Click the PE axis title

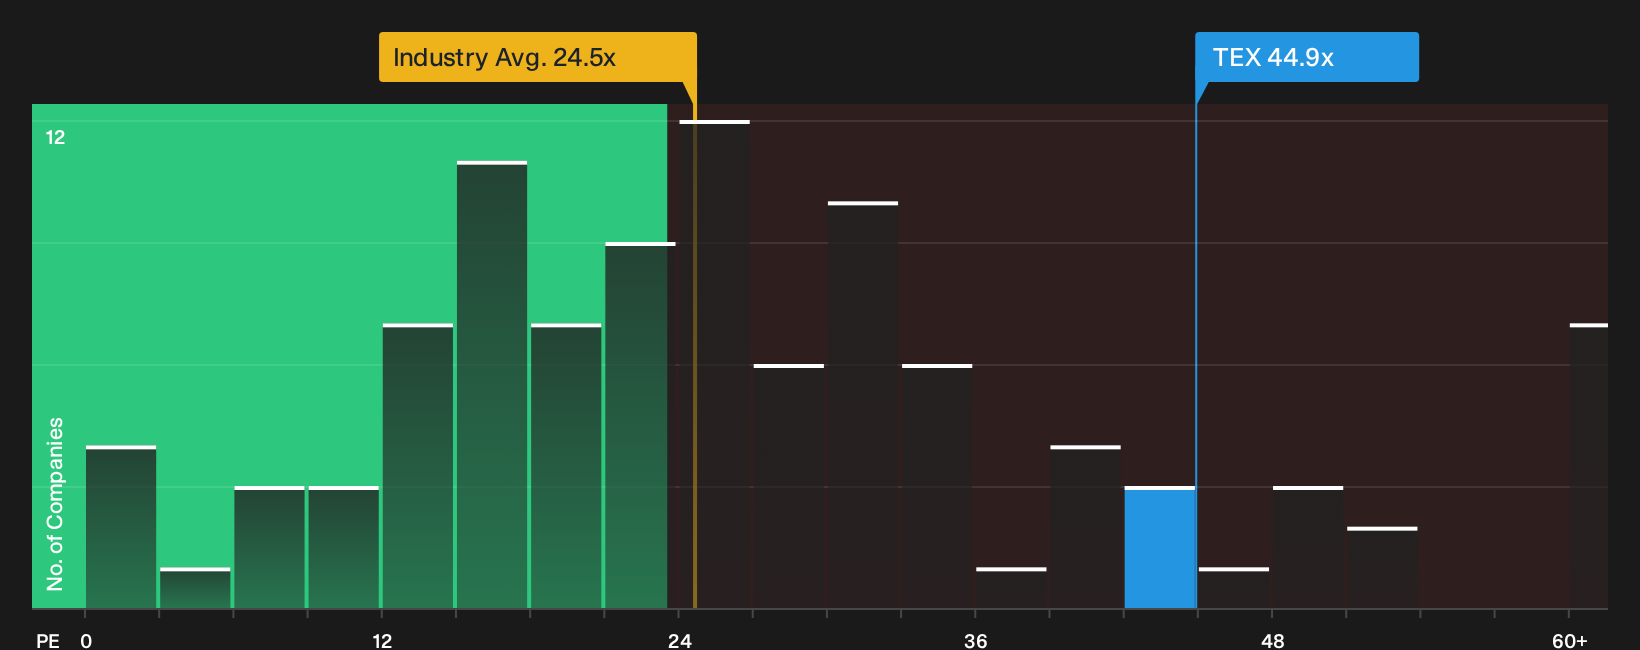(x=48, y=640)
